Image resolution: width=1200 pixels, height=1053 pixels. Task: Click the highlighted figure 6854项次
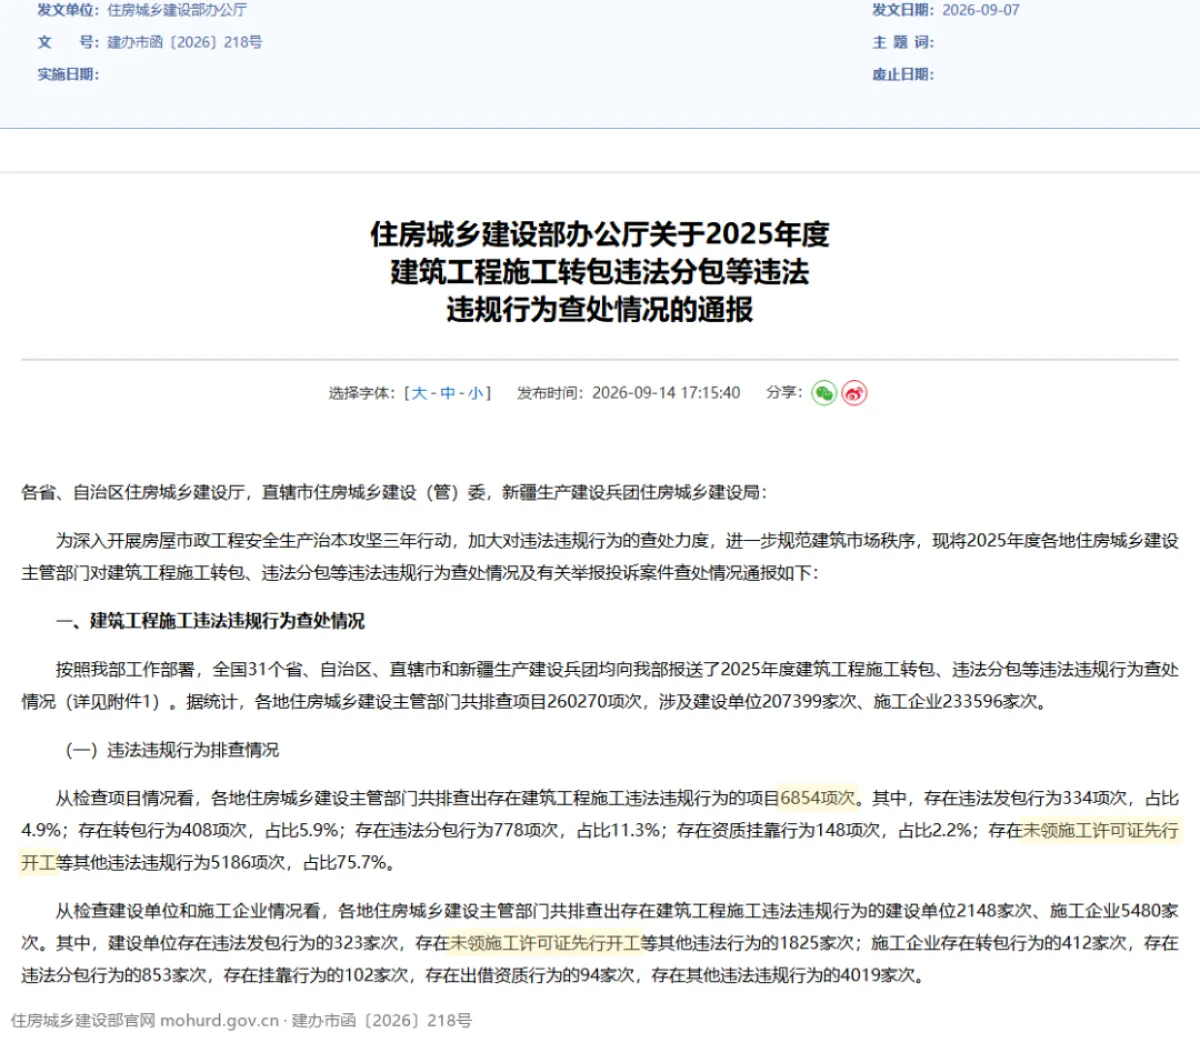(818, 798)
